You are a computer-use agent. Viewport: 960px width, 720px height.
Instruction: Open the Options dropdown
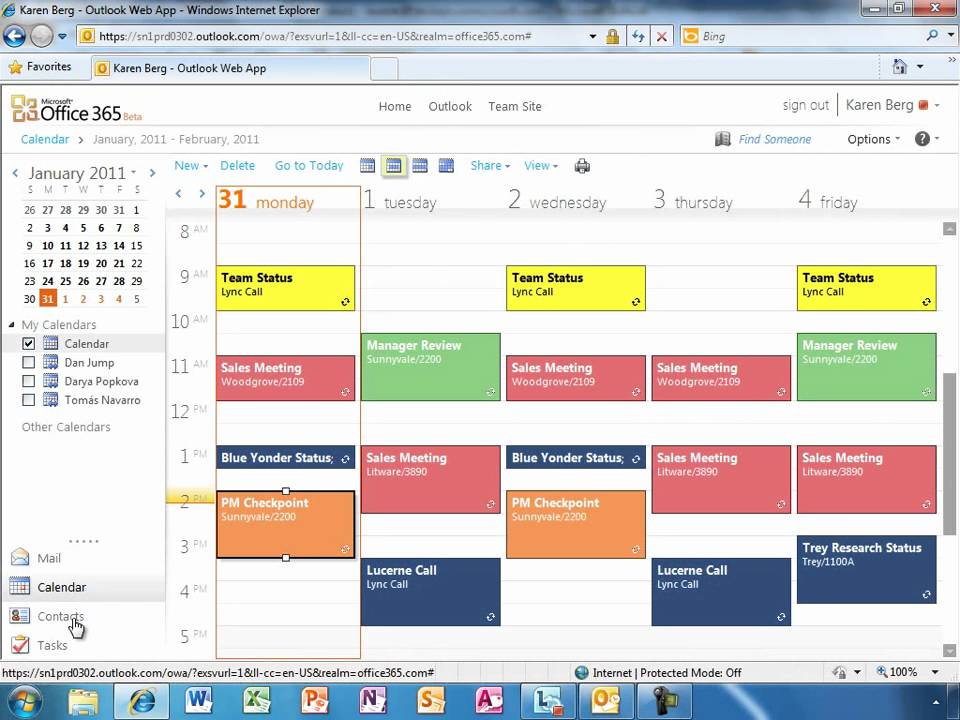click(x=874, y=139)
